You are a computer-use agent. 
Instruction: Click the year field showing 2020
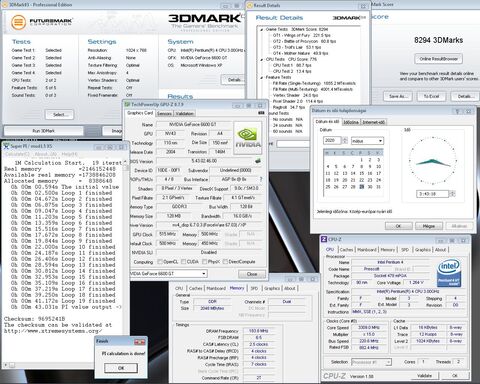pyautogui.click(x=332, y=141)
